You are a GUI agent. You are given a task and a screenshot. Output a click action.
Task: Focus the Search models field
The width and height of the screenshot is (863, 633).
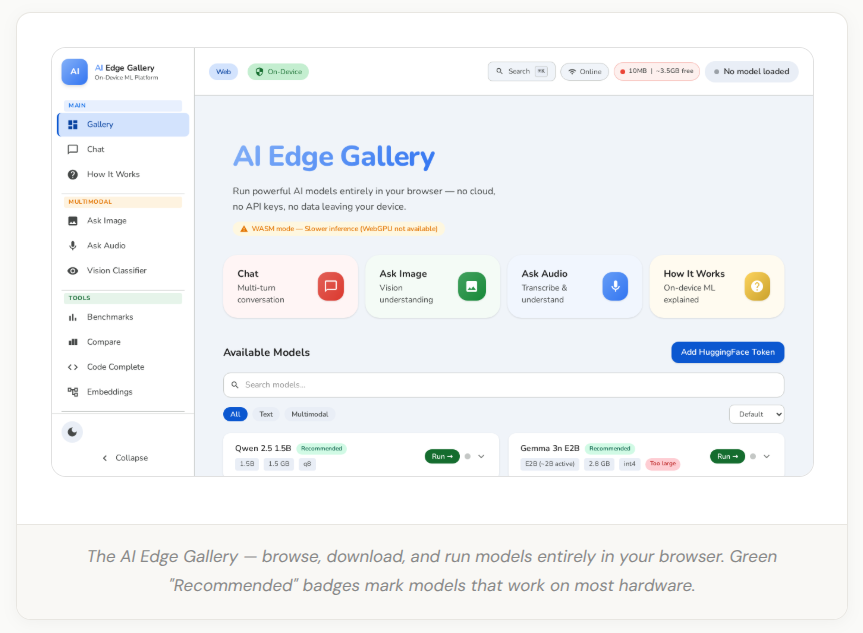pos(504,385)
